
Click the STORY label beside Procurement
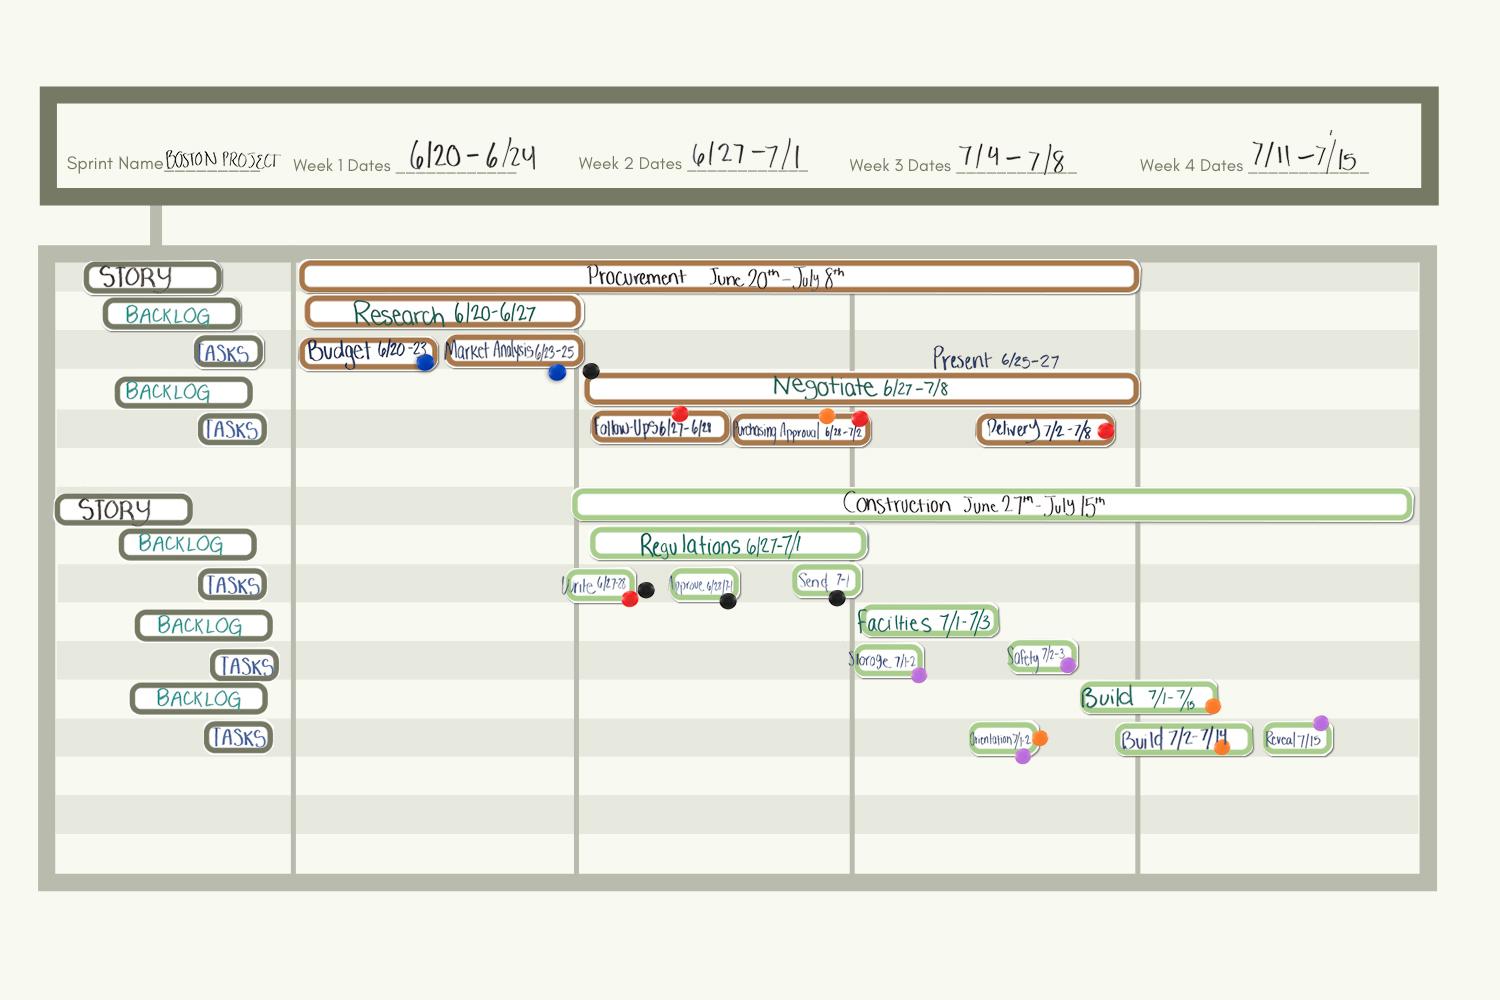[x=153, y=277]
